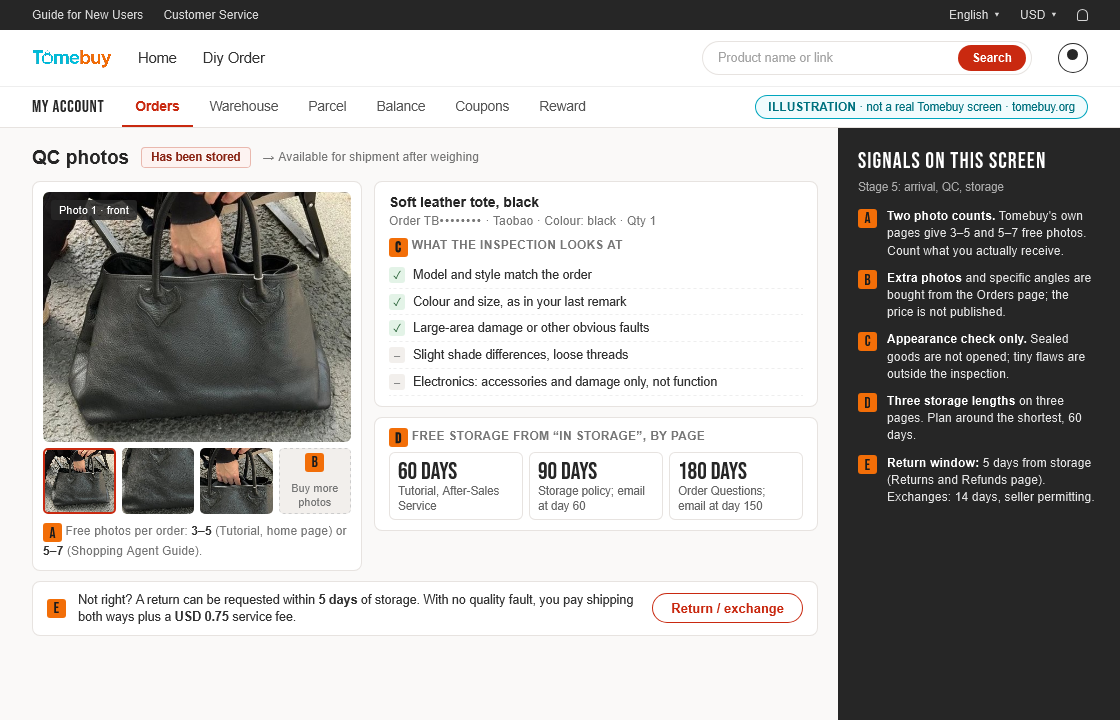
Task: Click the MY ACCOUNT heading
Action: [x=68, y=106]
